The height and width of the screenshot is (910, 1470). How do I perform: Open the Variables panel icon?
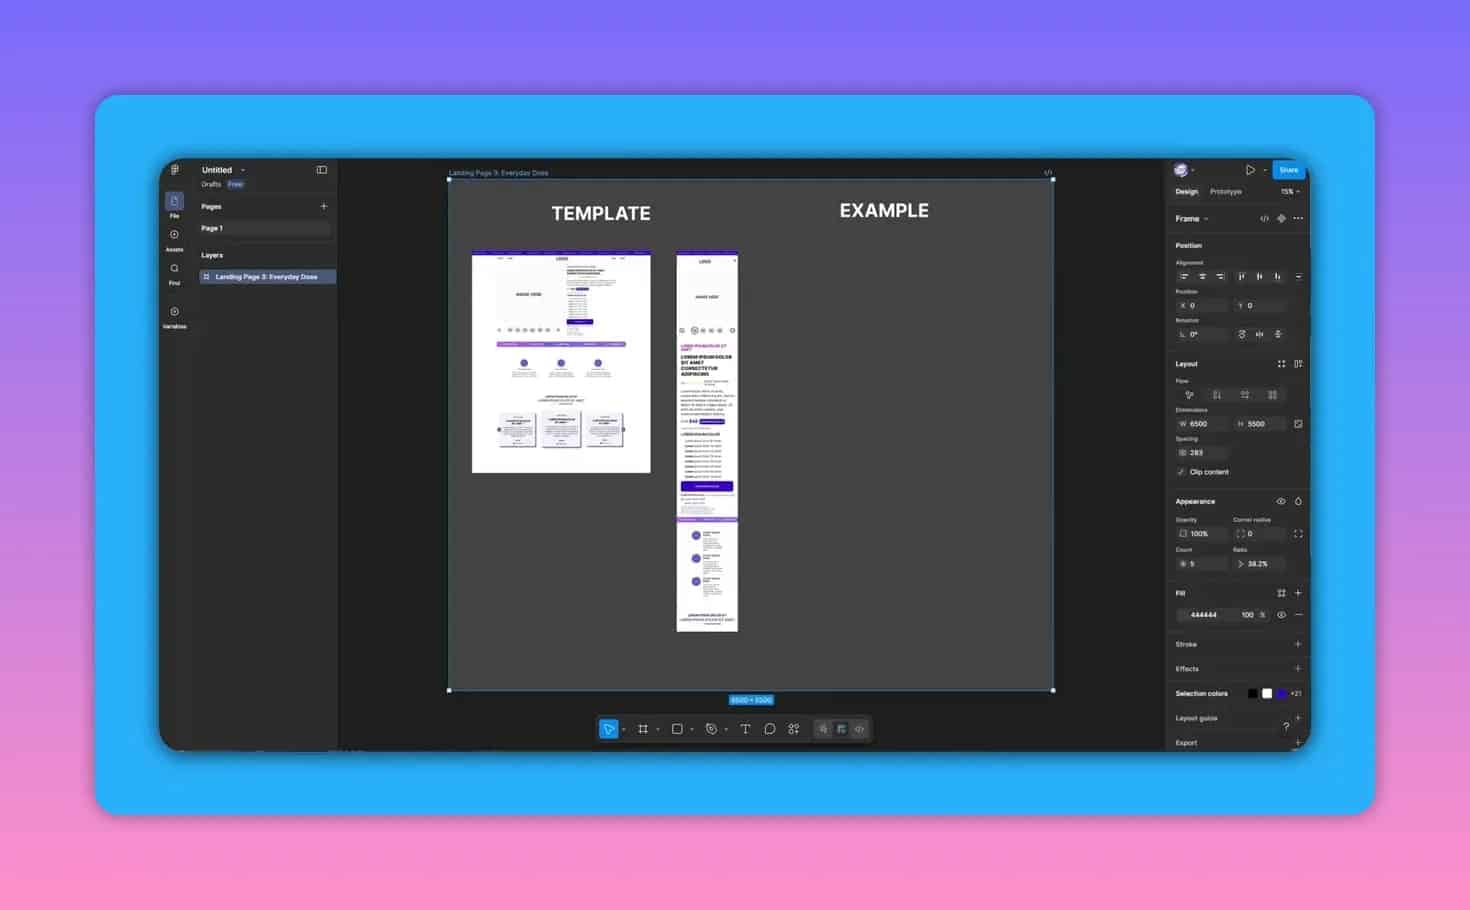coord(174,311)
